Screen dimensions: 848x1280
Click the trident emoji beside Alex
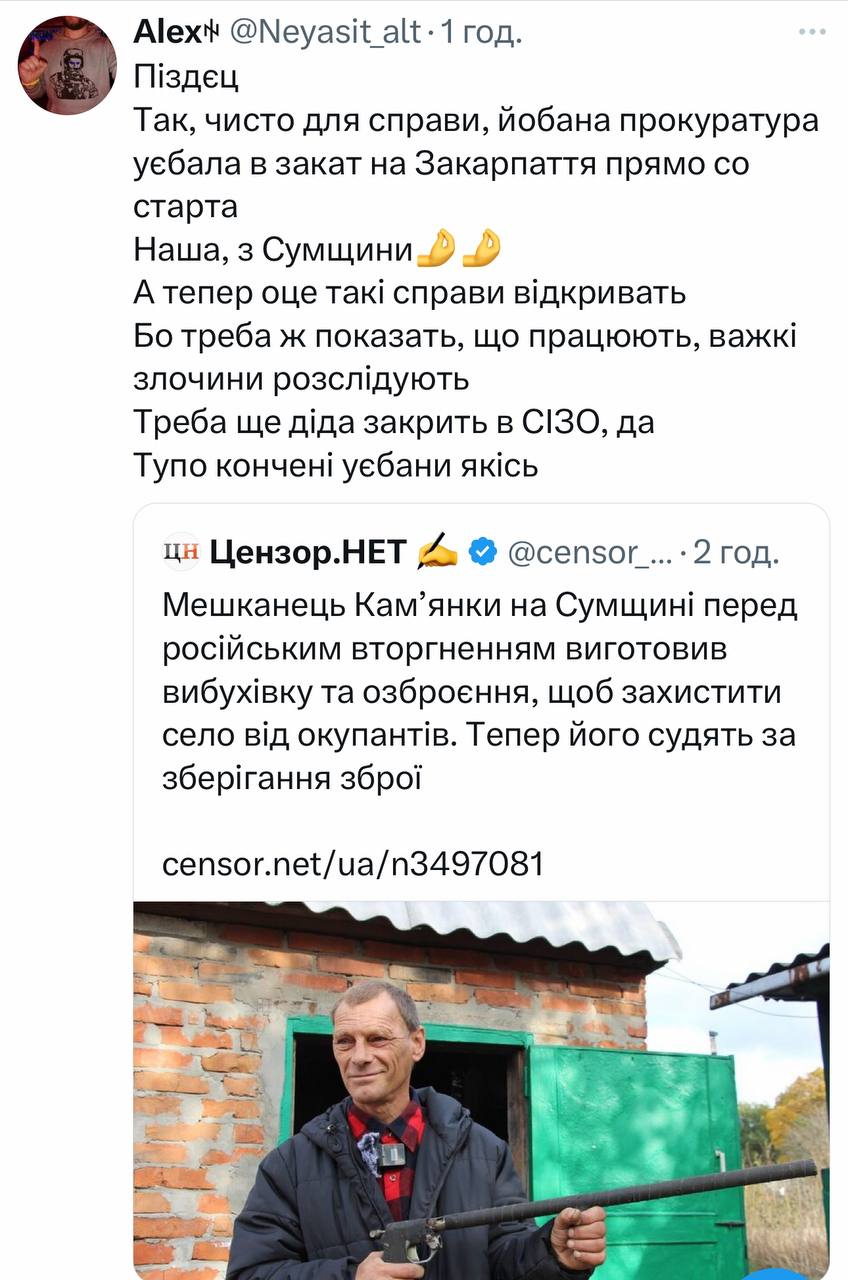(x=212, y=32)
